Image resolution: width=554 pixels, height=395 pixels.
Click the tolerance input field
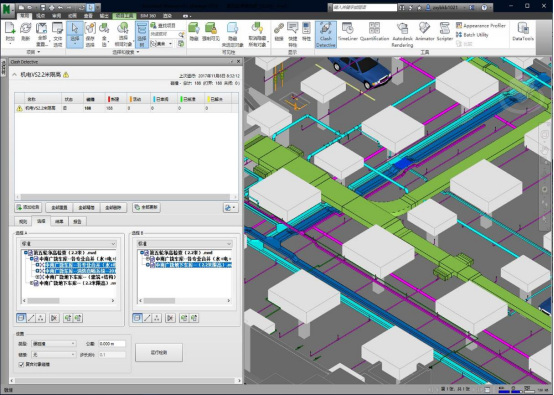(112, 343)
